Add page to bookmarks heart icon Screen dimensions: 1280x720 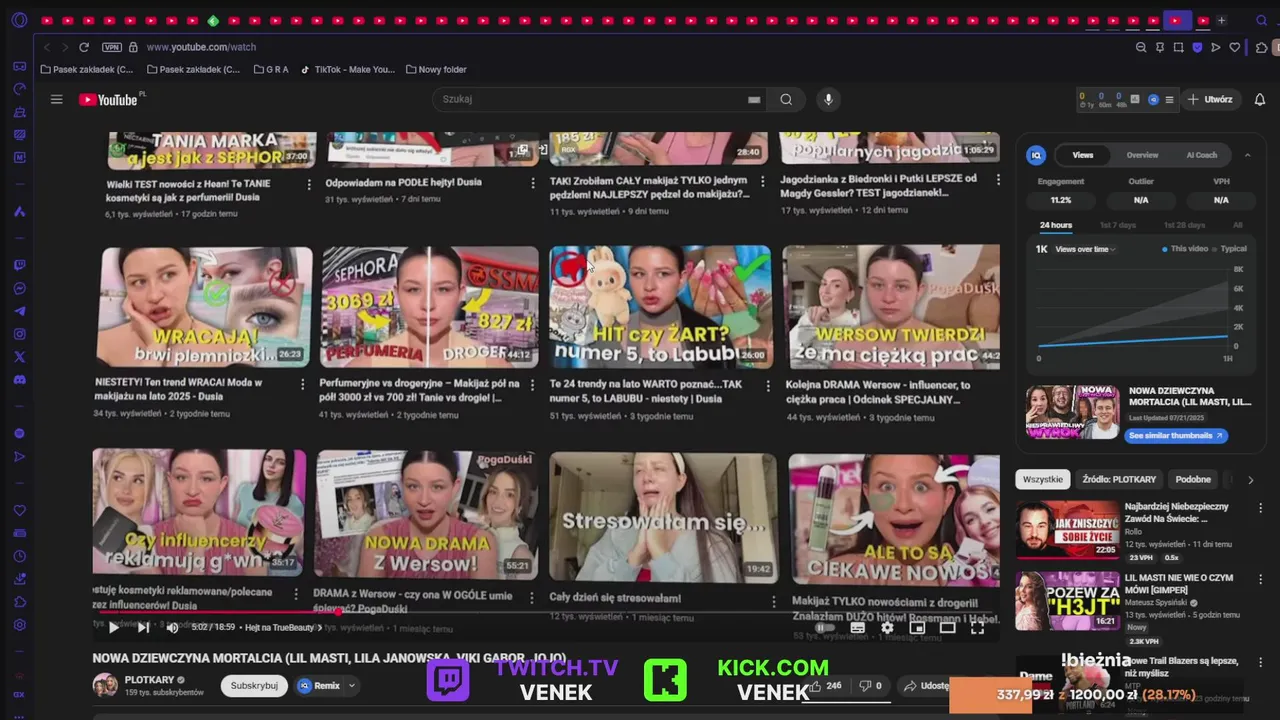tap(1235, 47)
